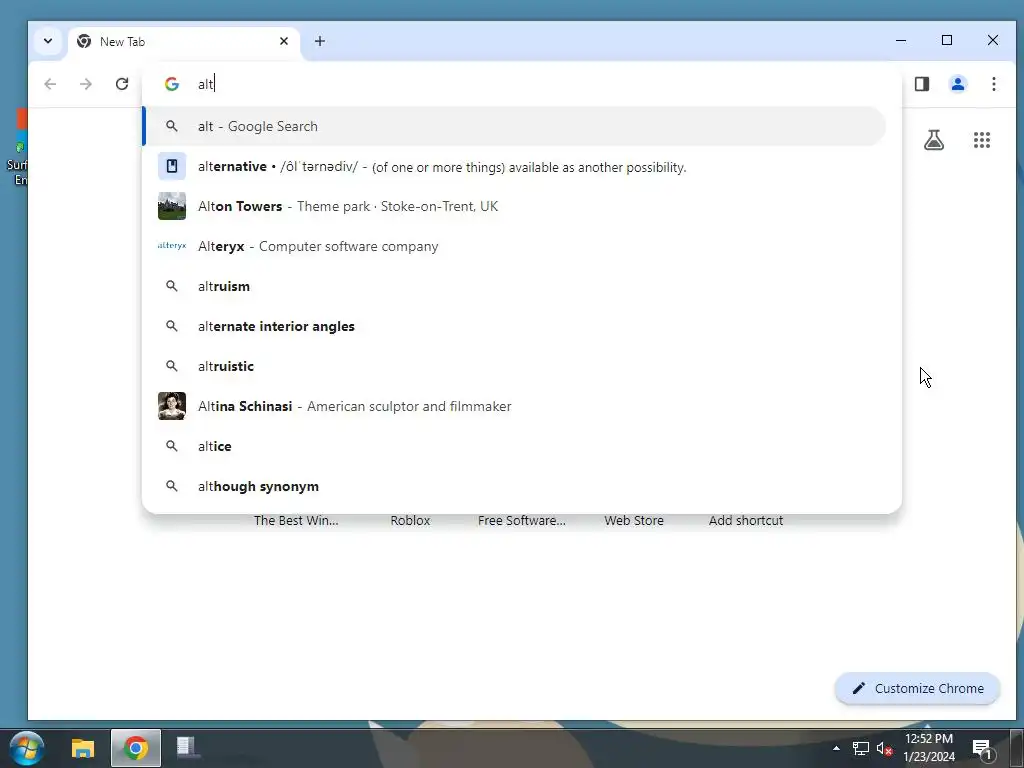The height and width of the screenshot is (768, 1024).
Task: Close the New Tab tab
Action: point(283,41)
